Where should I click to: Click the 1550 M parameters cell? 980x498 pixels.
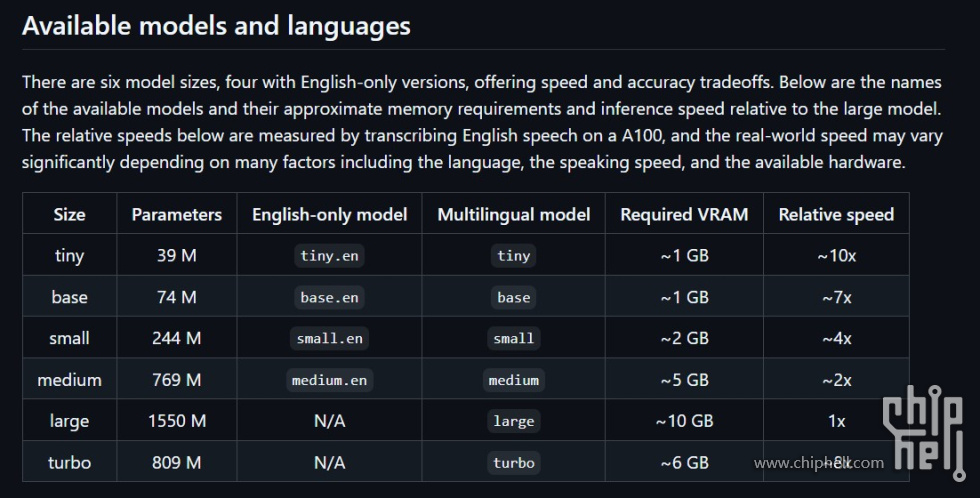coord(177,421)
